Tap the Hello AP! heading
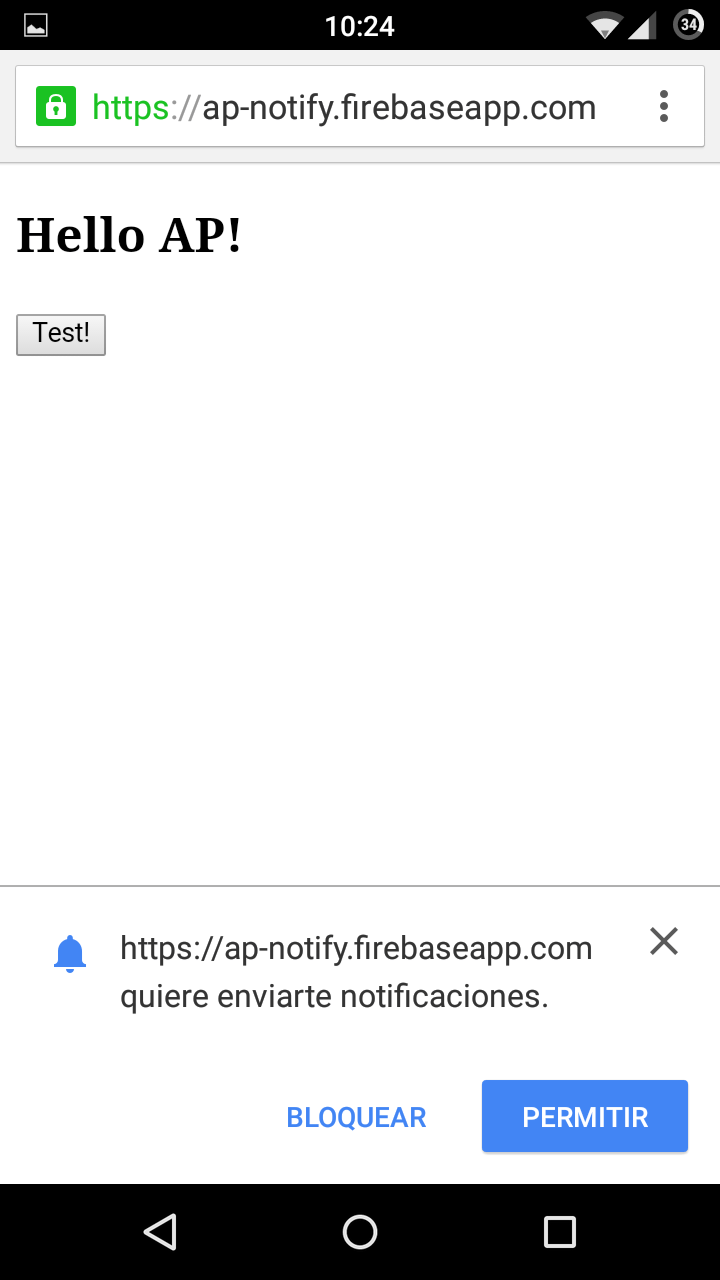 point(130,236)
